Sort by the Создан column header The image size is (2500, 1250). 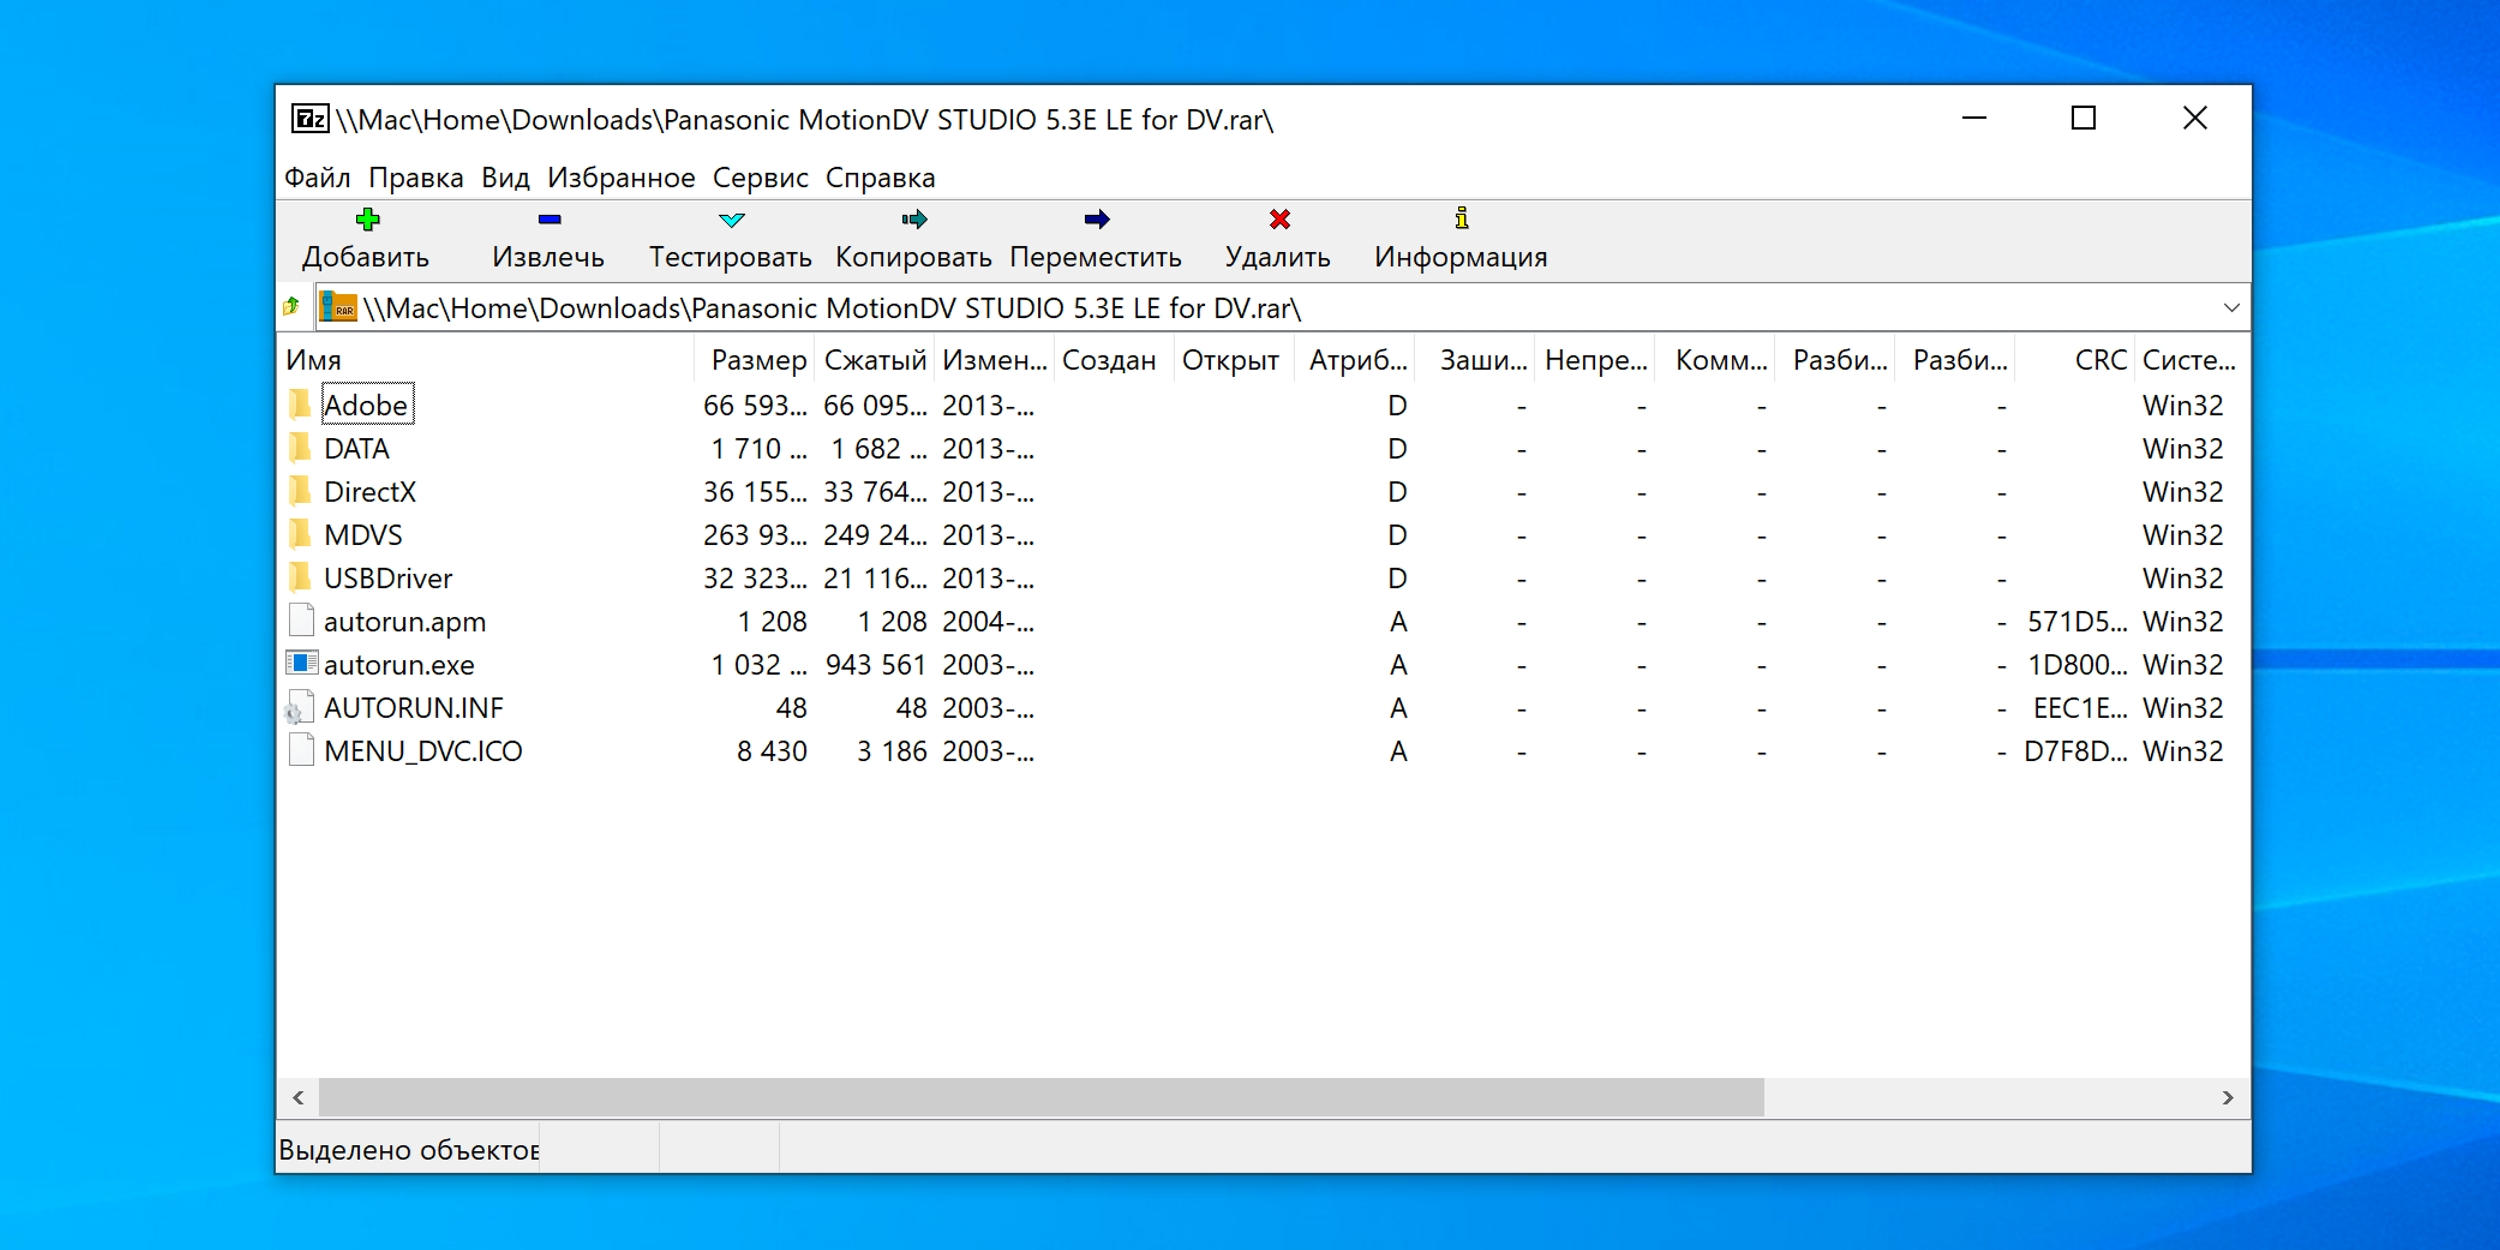coord(1115,360)
